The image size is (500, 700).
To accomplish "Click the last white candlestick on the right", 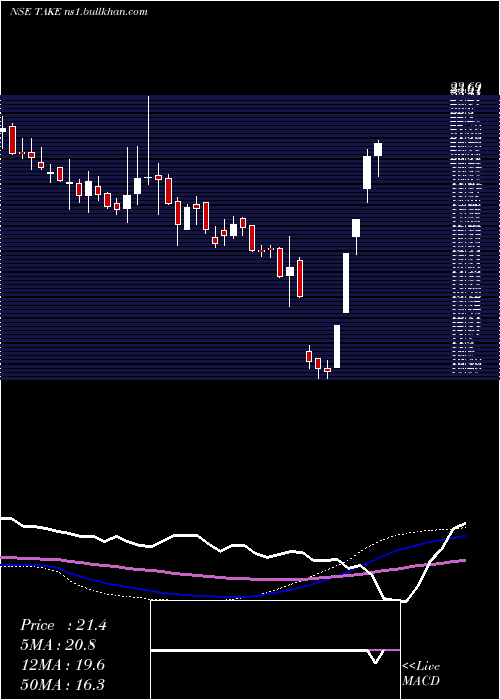I will [x=378, y=150].
